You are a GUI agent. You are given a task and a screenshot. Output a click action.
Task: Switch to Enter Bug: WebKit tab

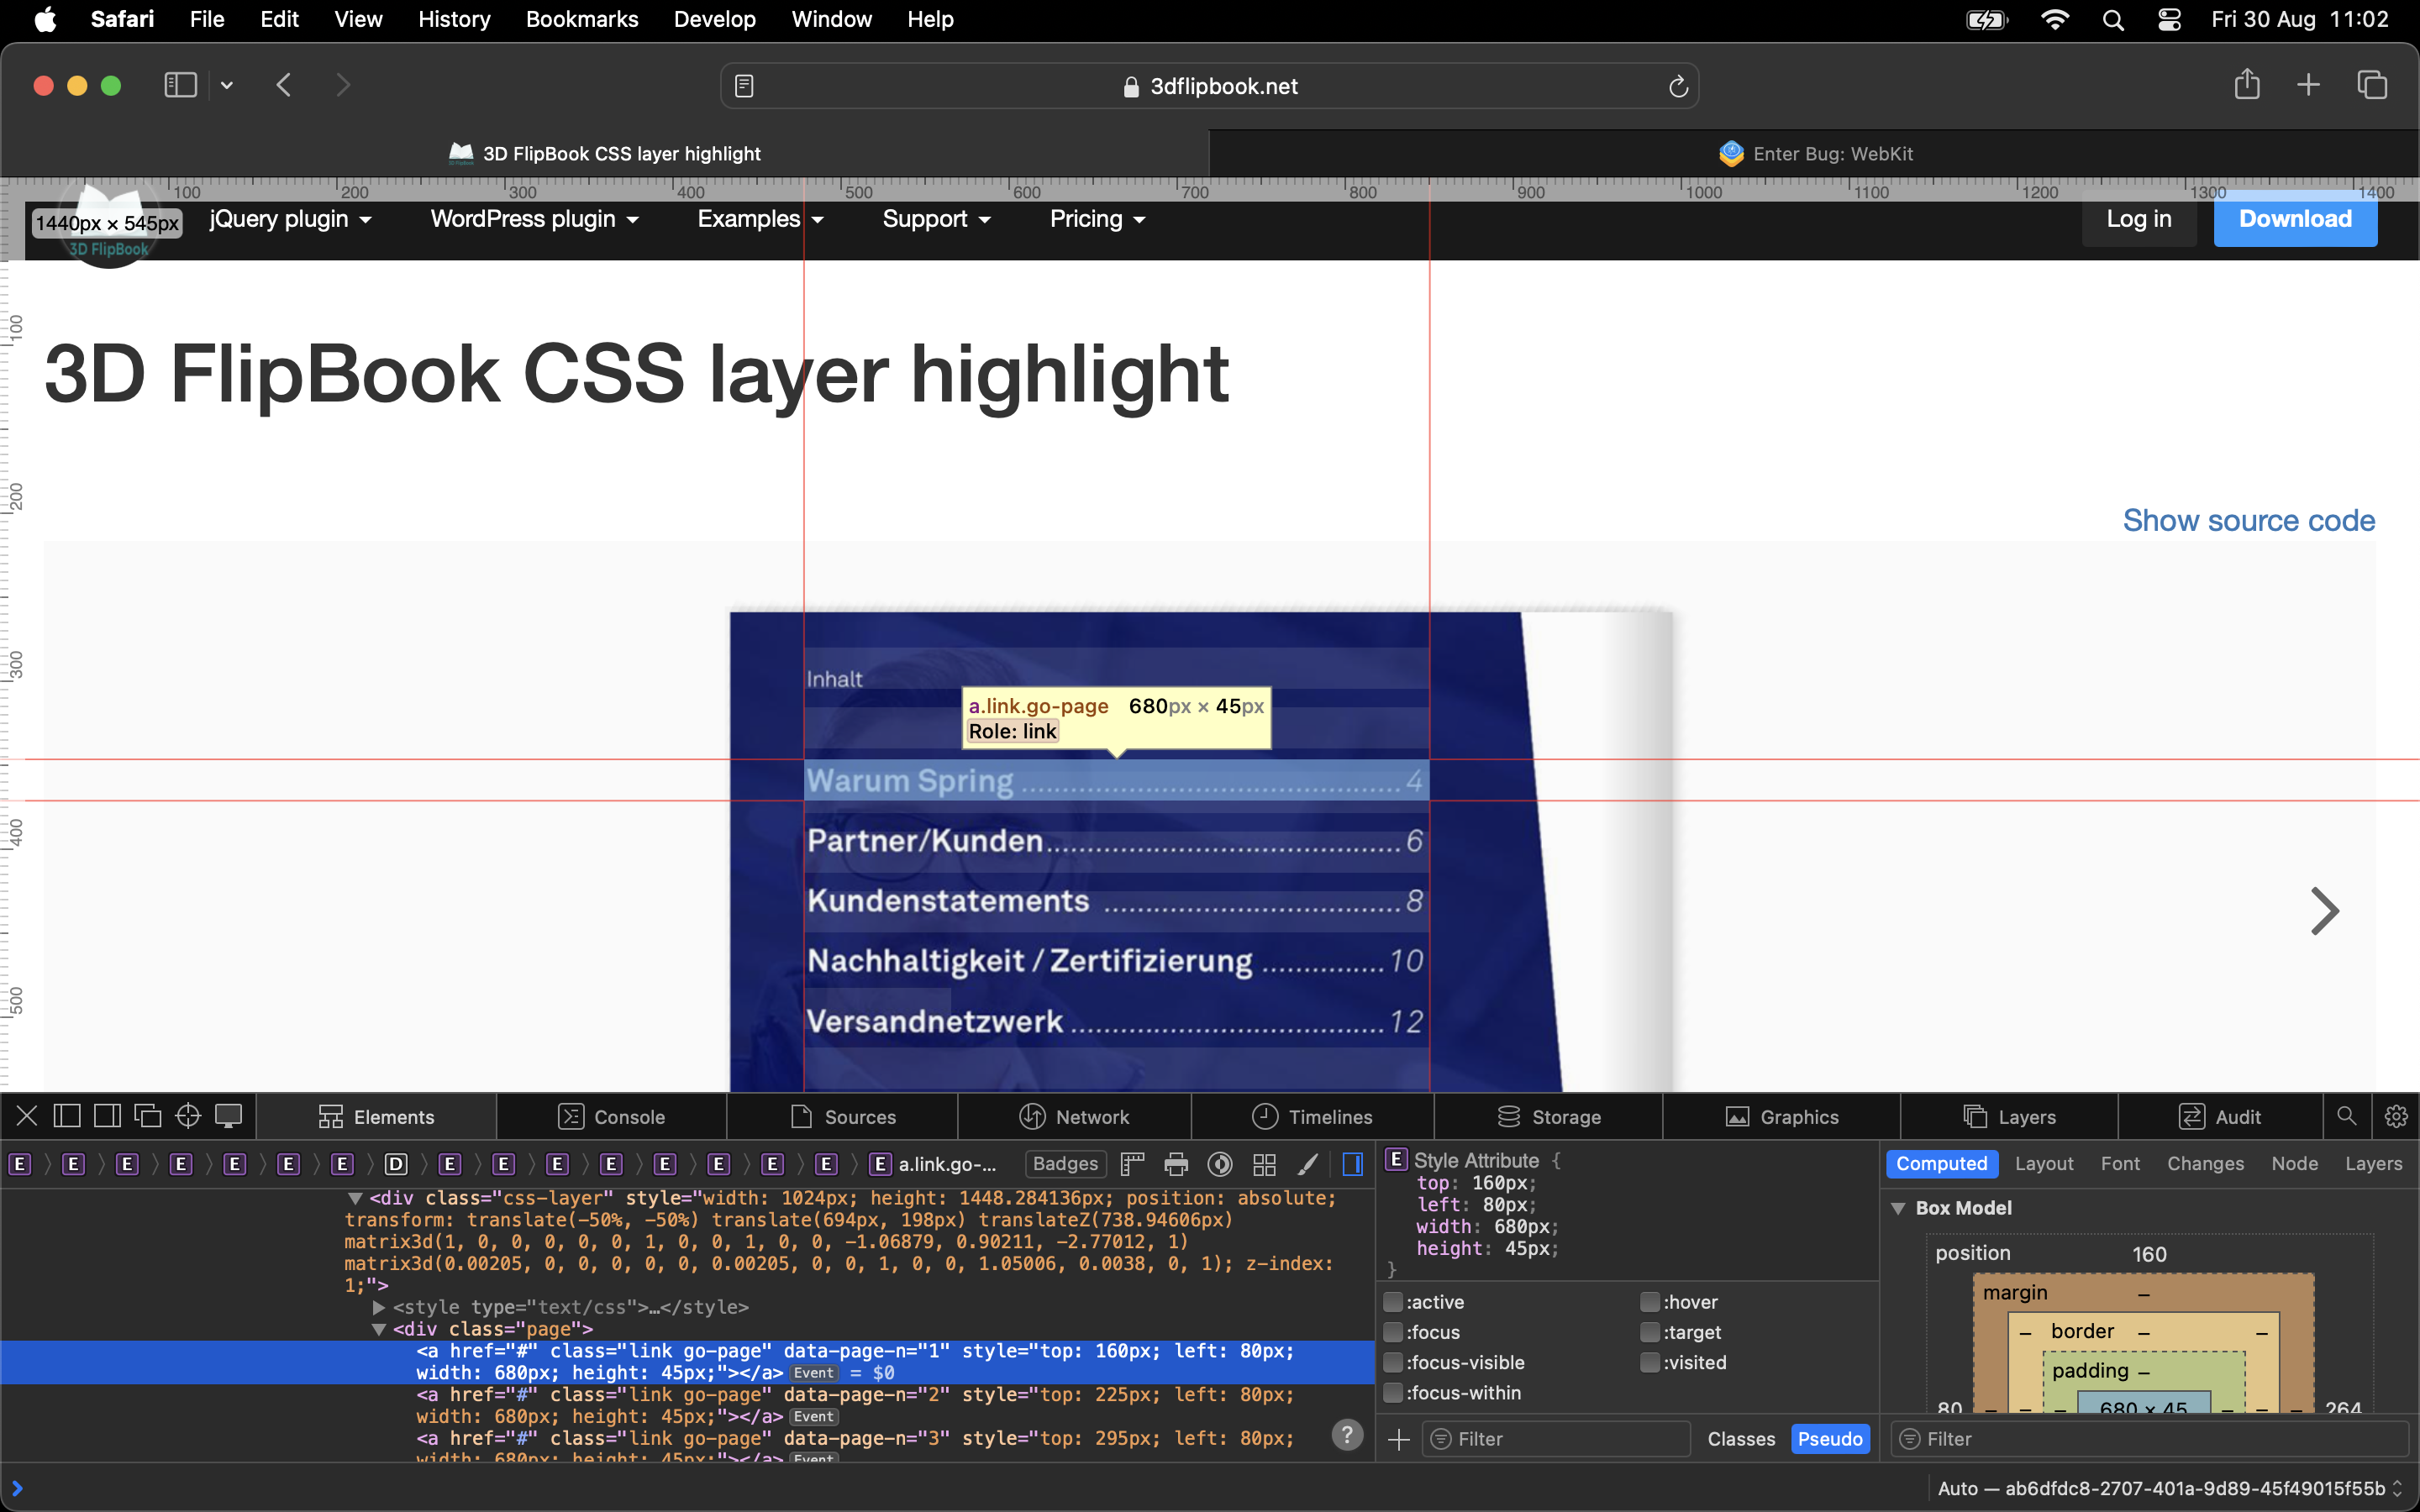coord(1815,153)
